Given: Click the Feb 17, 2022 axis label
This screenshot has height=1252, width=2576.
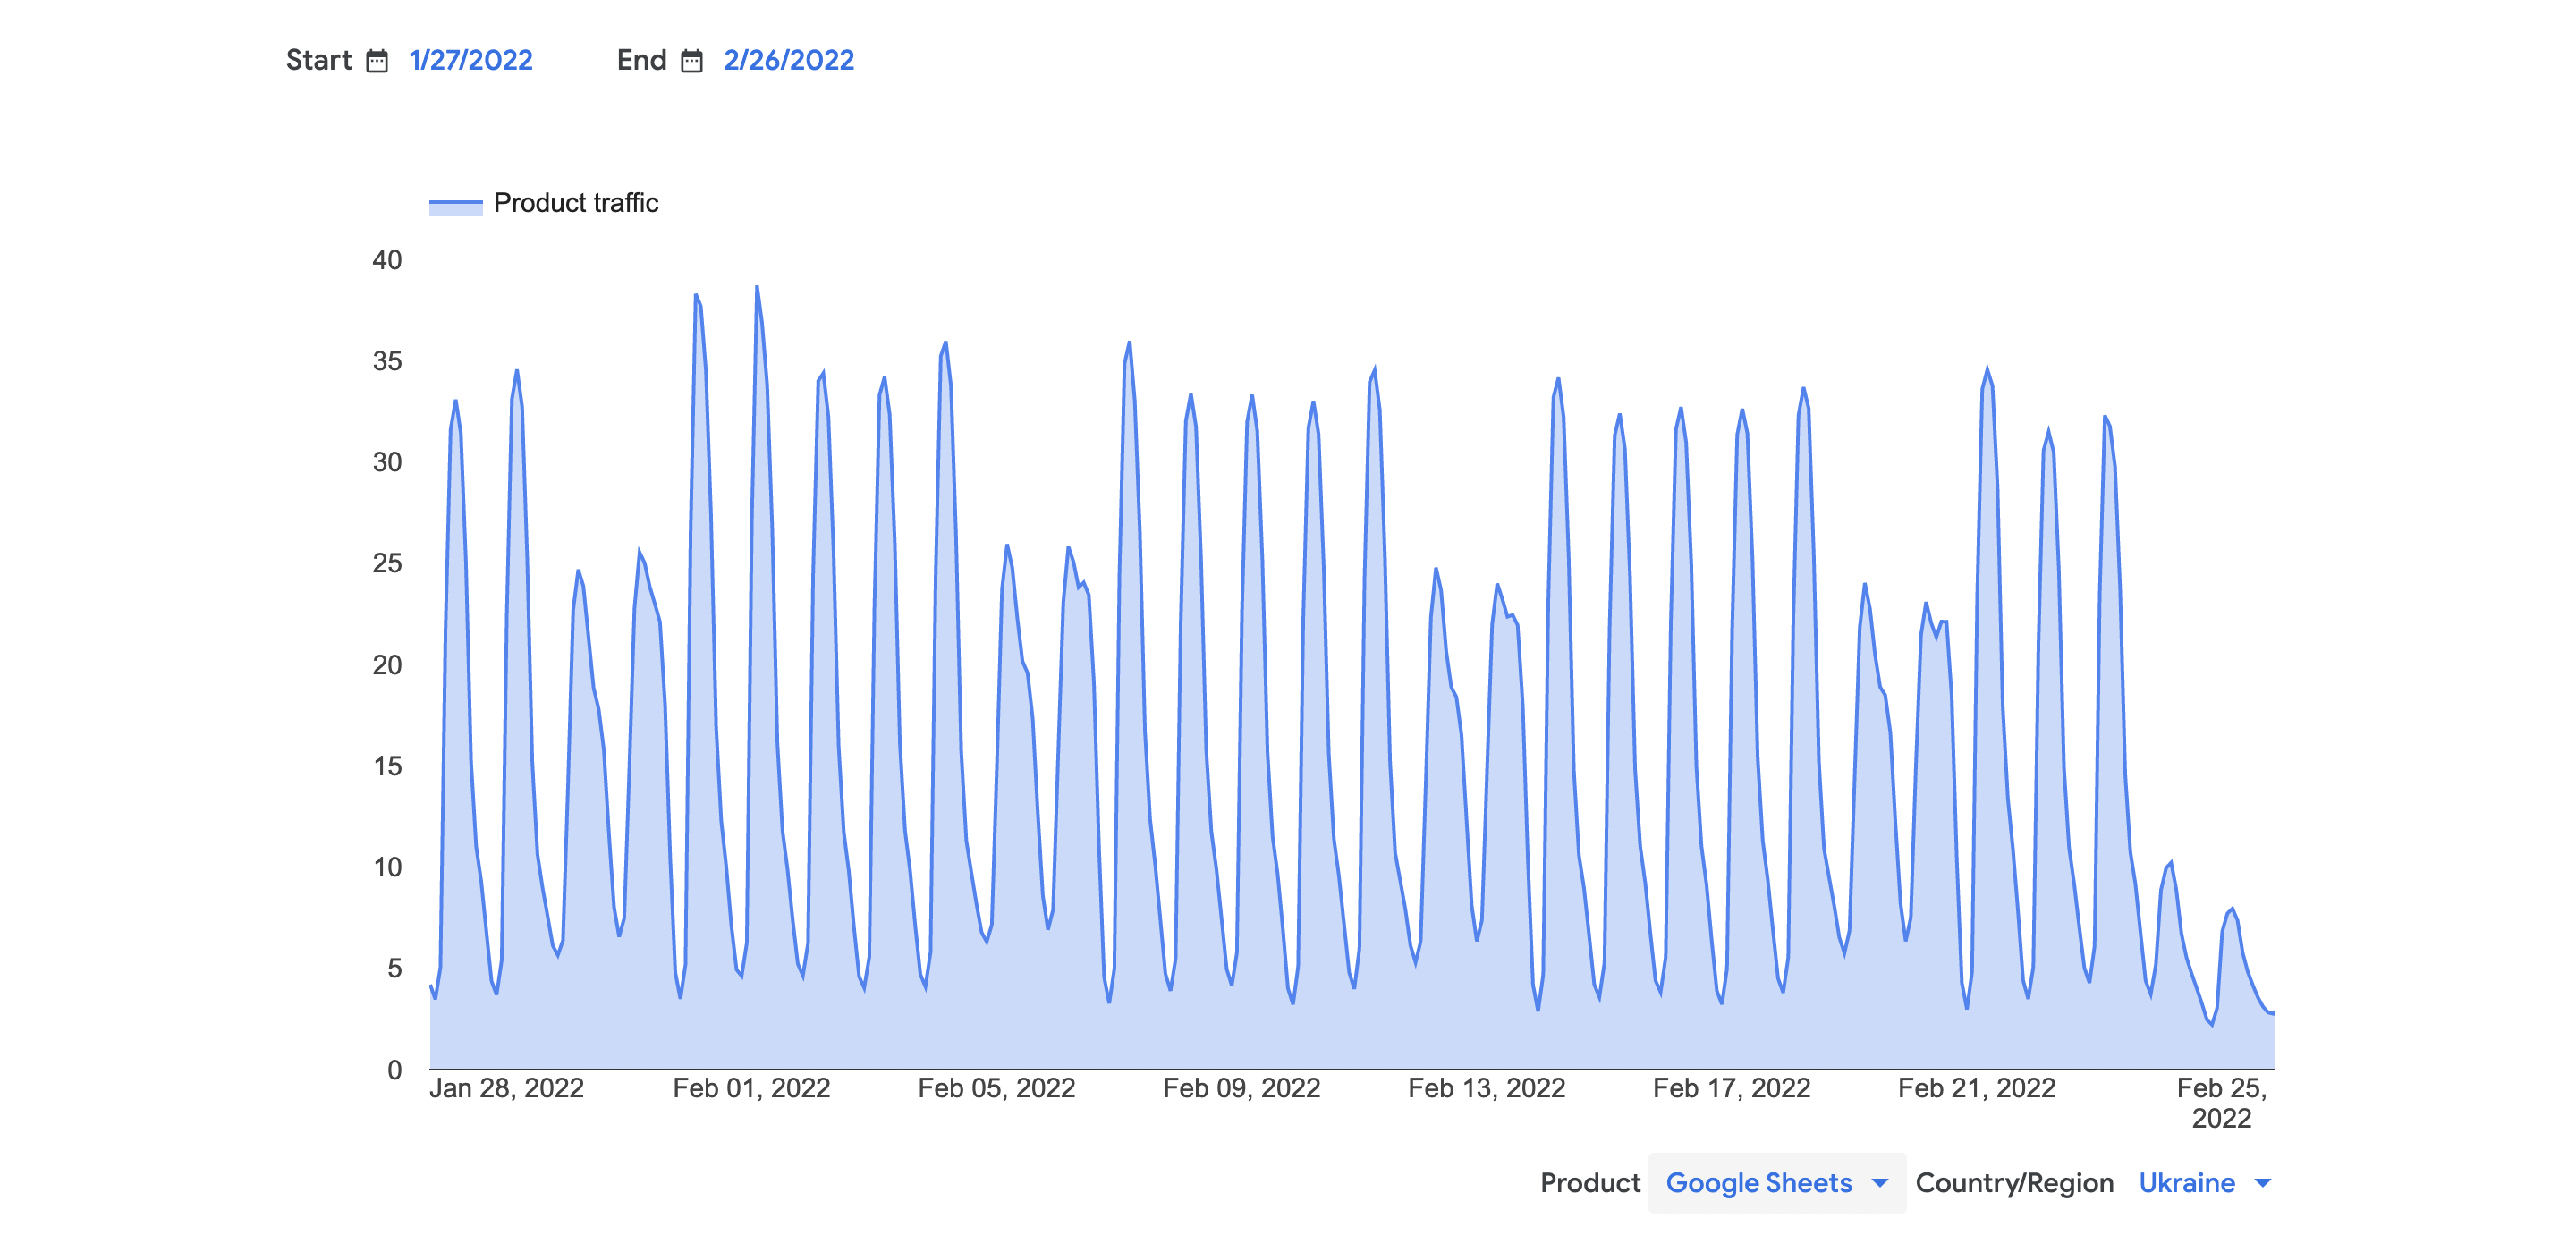Looking at the screenshot, I should 1731,1088.
